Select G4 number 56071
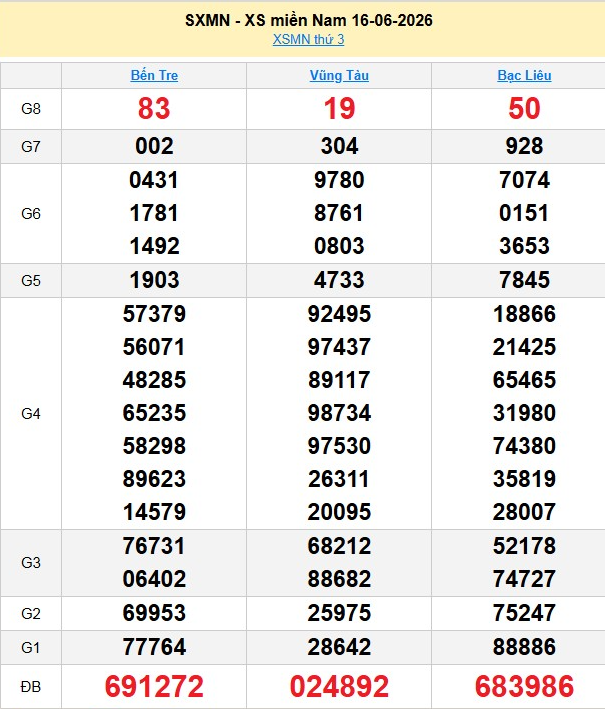The height and width of the screenshot is (709, 605). click(x=154, y=347)
